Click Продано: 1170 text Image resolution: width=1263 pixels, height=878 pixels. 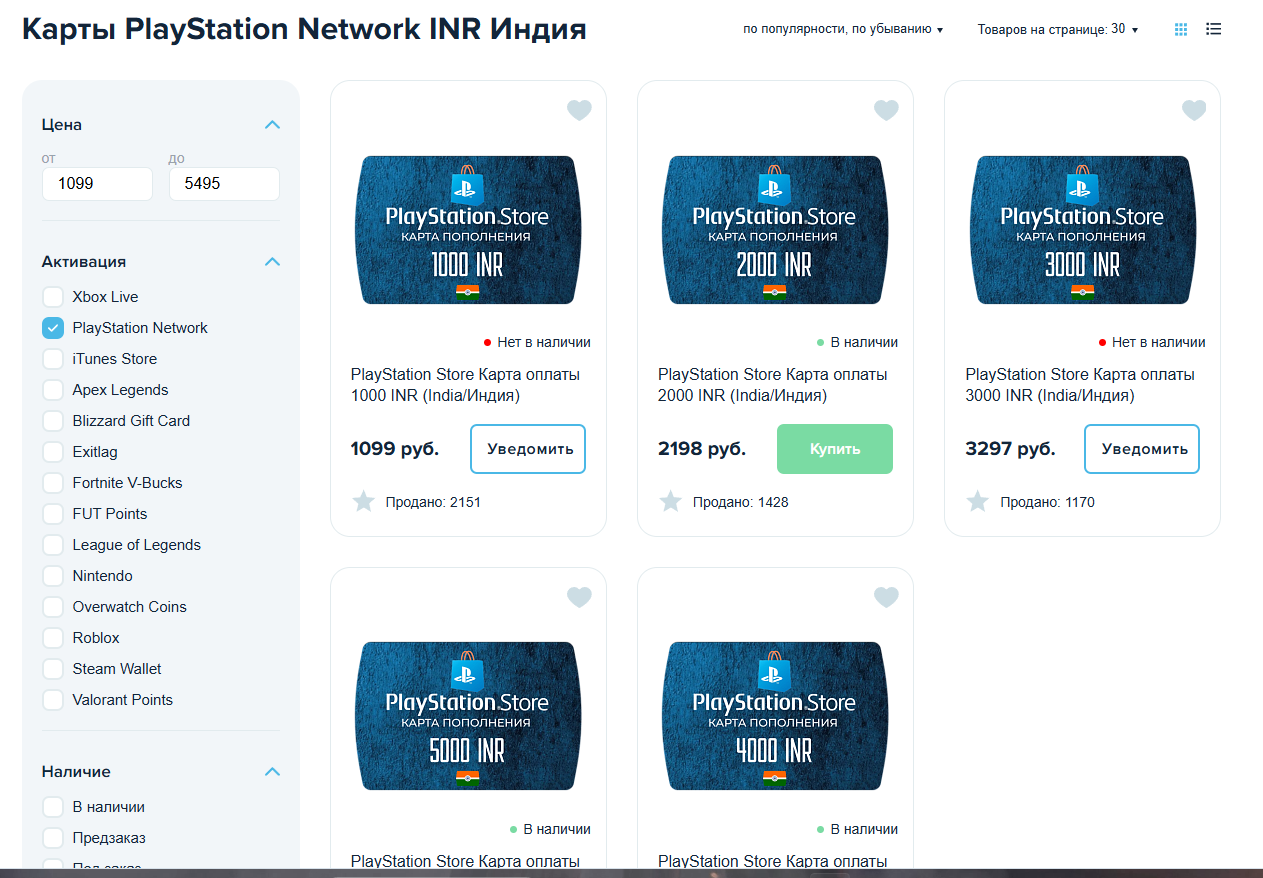pos(1047,502)
